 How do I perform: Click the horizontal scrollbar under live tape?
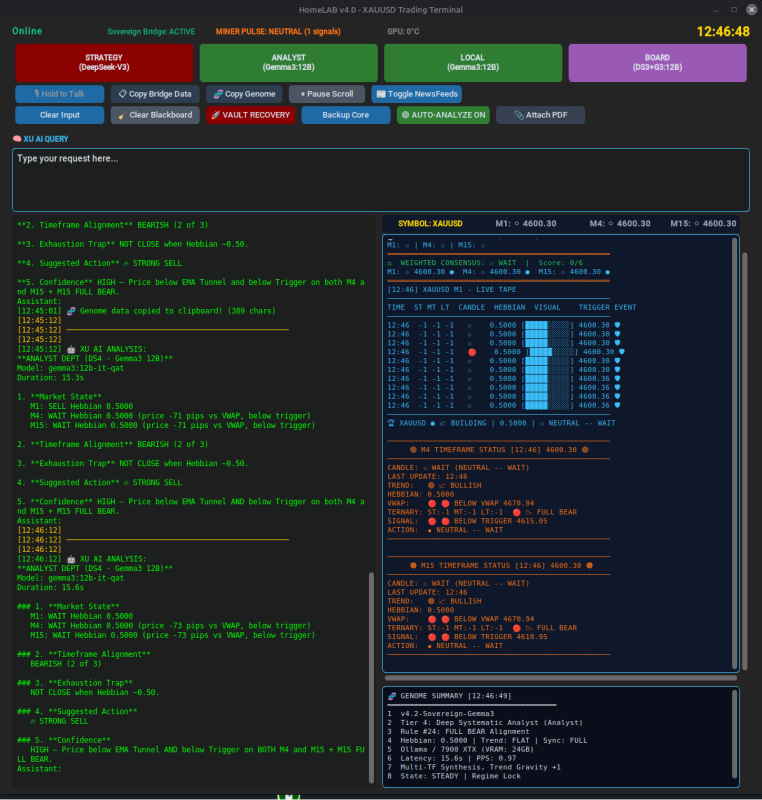pos(561,678)
